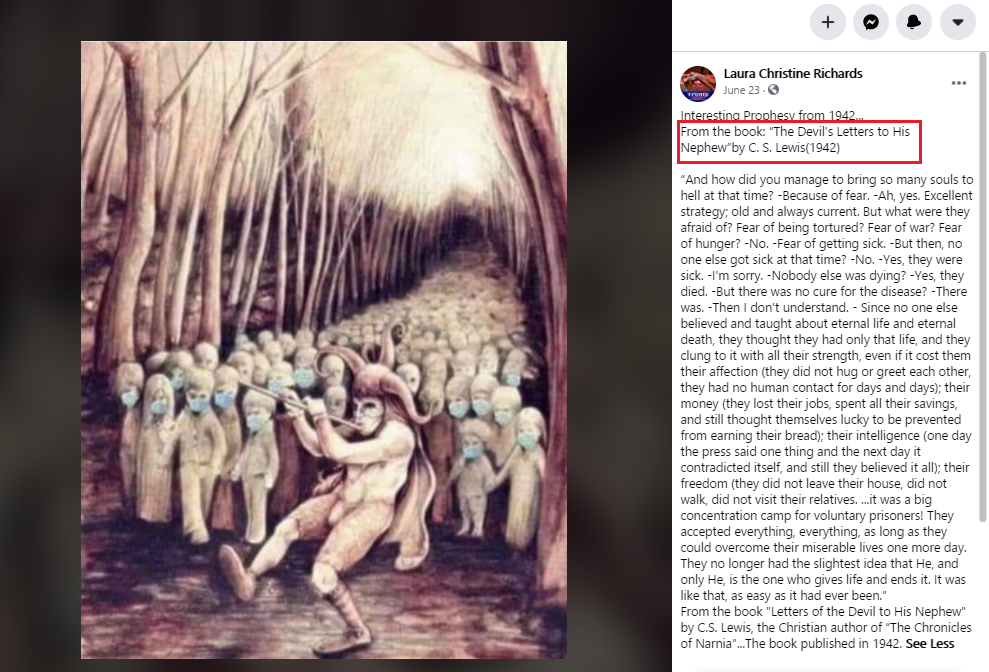Click the globe public privacy icon
The image size is (989, 672).
773,90
